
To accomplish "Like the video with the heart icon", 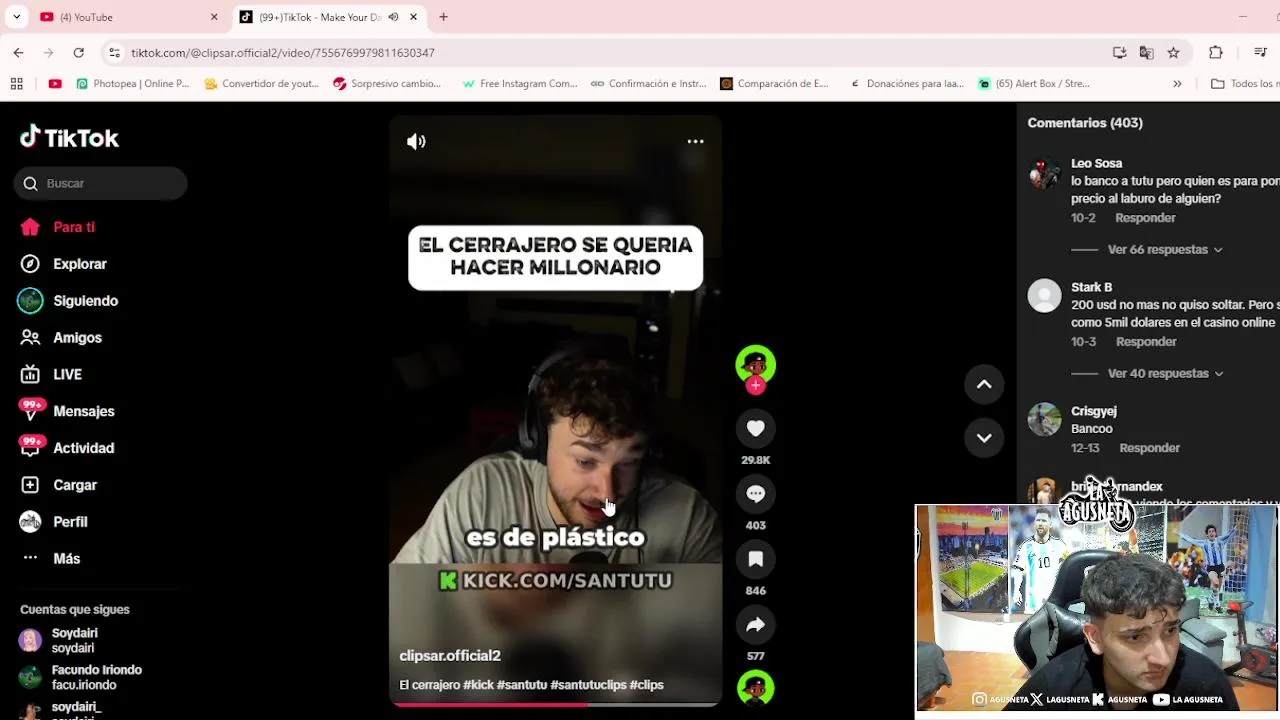I will tap(755, 428).
